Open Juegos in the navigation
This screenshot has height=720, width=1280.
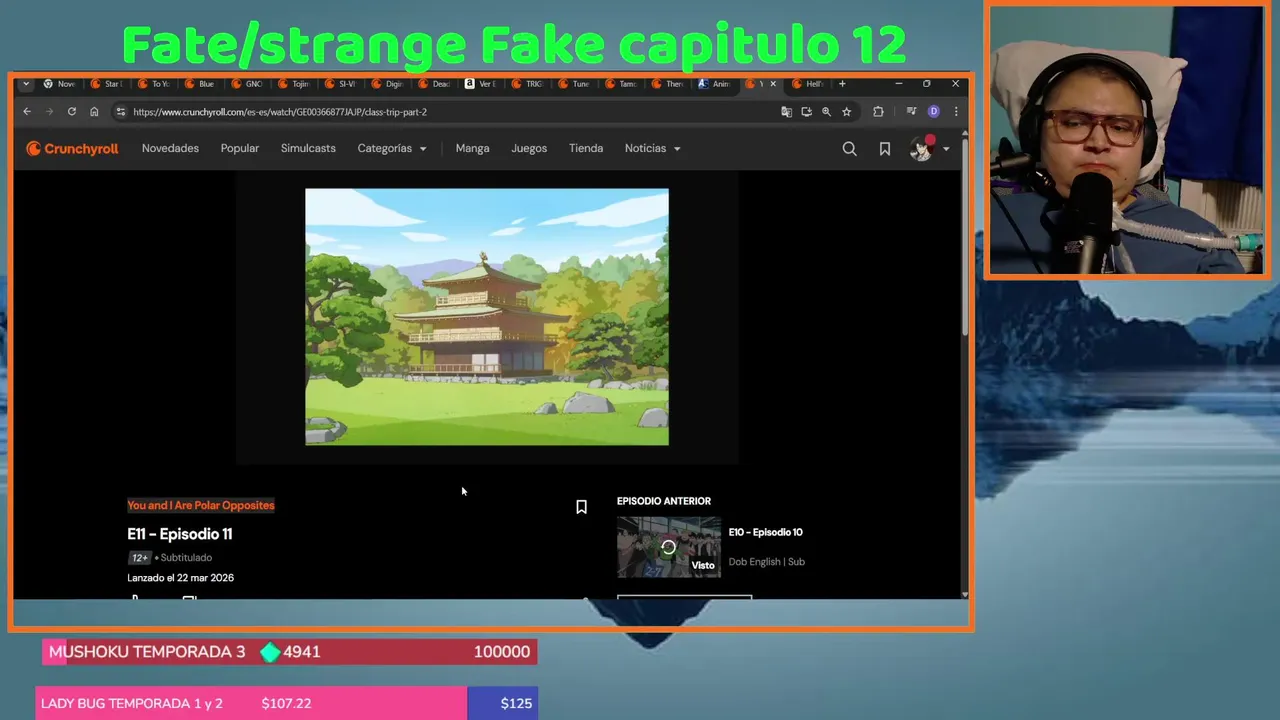coord(529,149)
